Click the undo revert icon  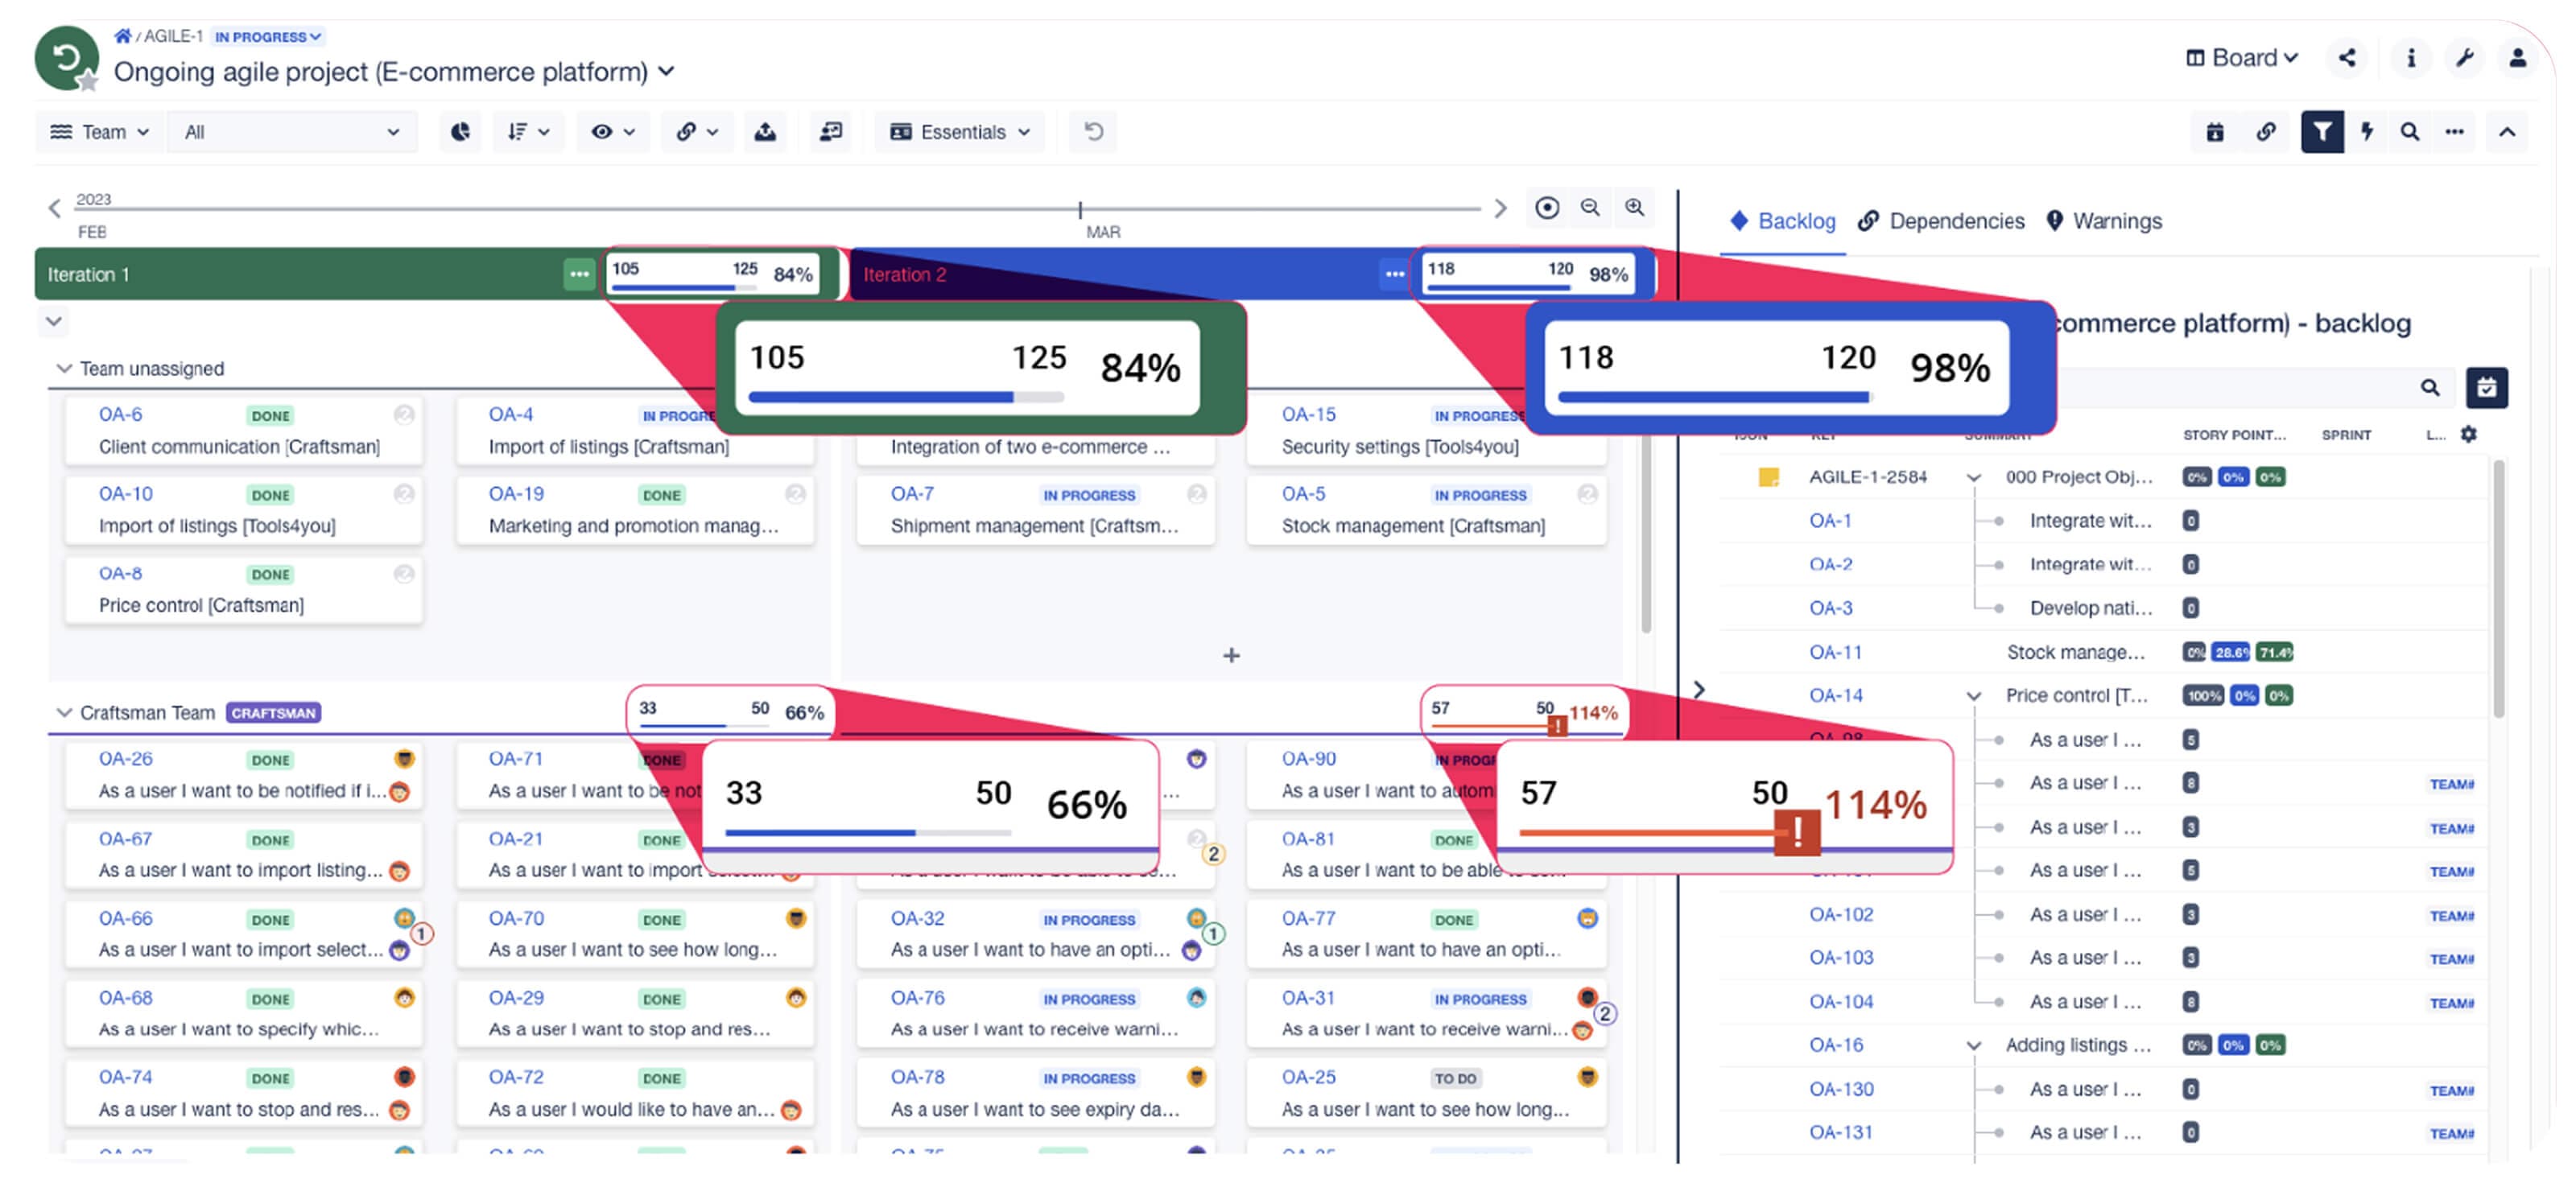point(1094,132)
